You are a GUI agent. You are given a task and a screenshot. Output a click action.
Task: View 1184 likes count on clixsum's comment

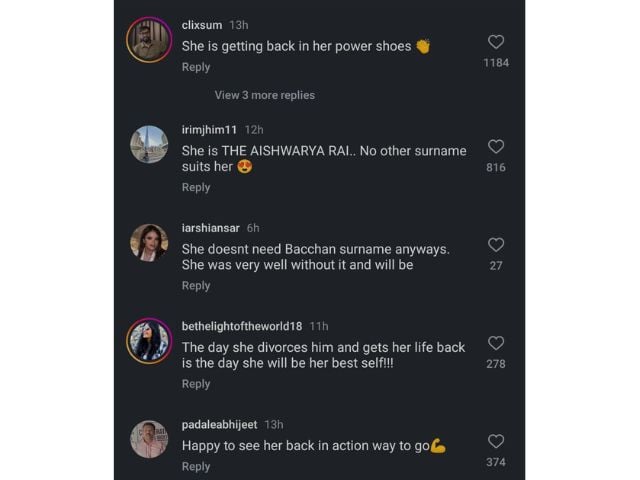pyautogui.click(x=496, y=62)
